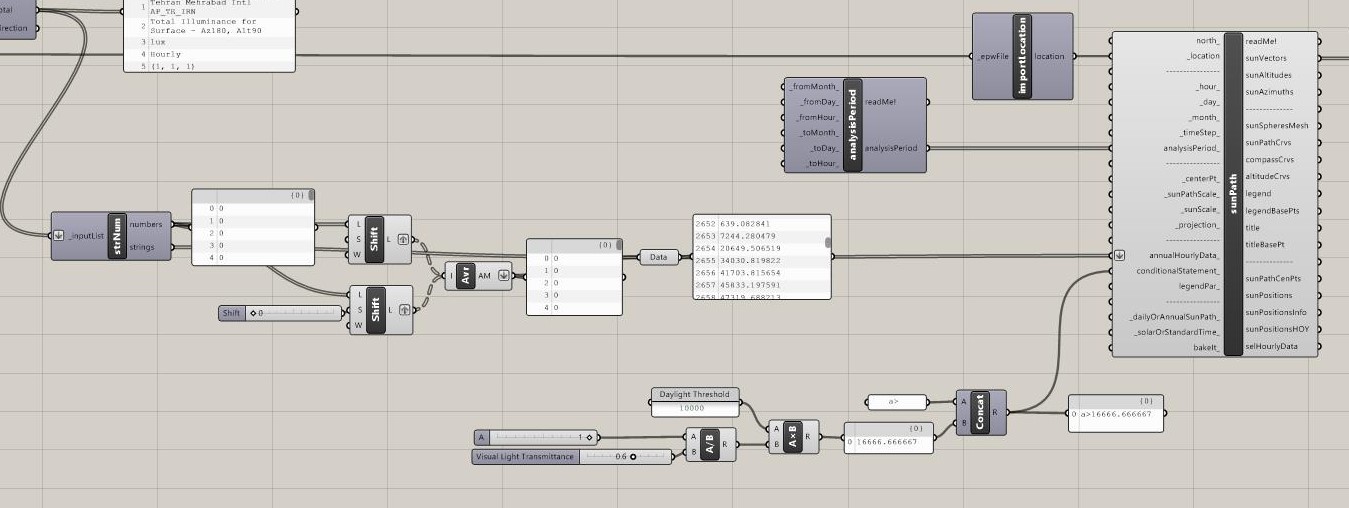Click _toDay_ input on analysisPeriod
1349x508 pixels.
point(824,148)
